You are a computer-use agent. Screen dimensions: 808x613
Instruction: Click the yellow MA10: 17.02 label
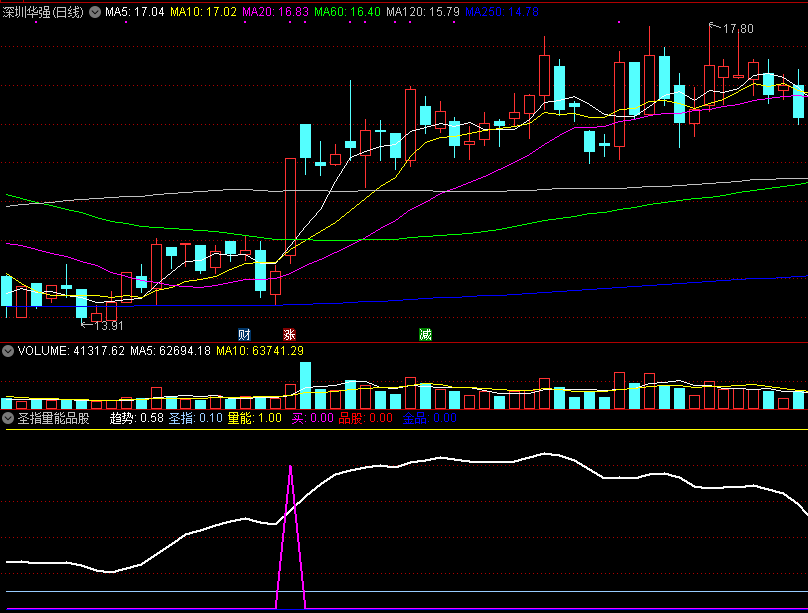coord(203,12)
